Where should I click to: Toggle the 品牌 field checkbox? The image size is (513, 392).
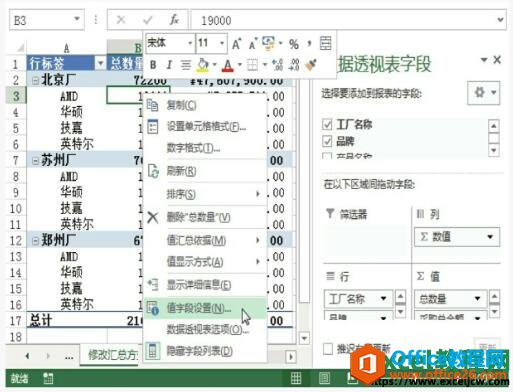327,141
